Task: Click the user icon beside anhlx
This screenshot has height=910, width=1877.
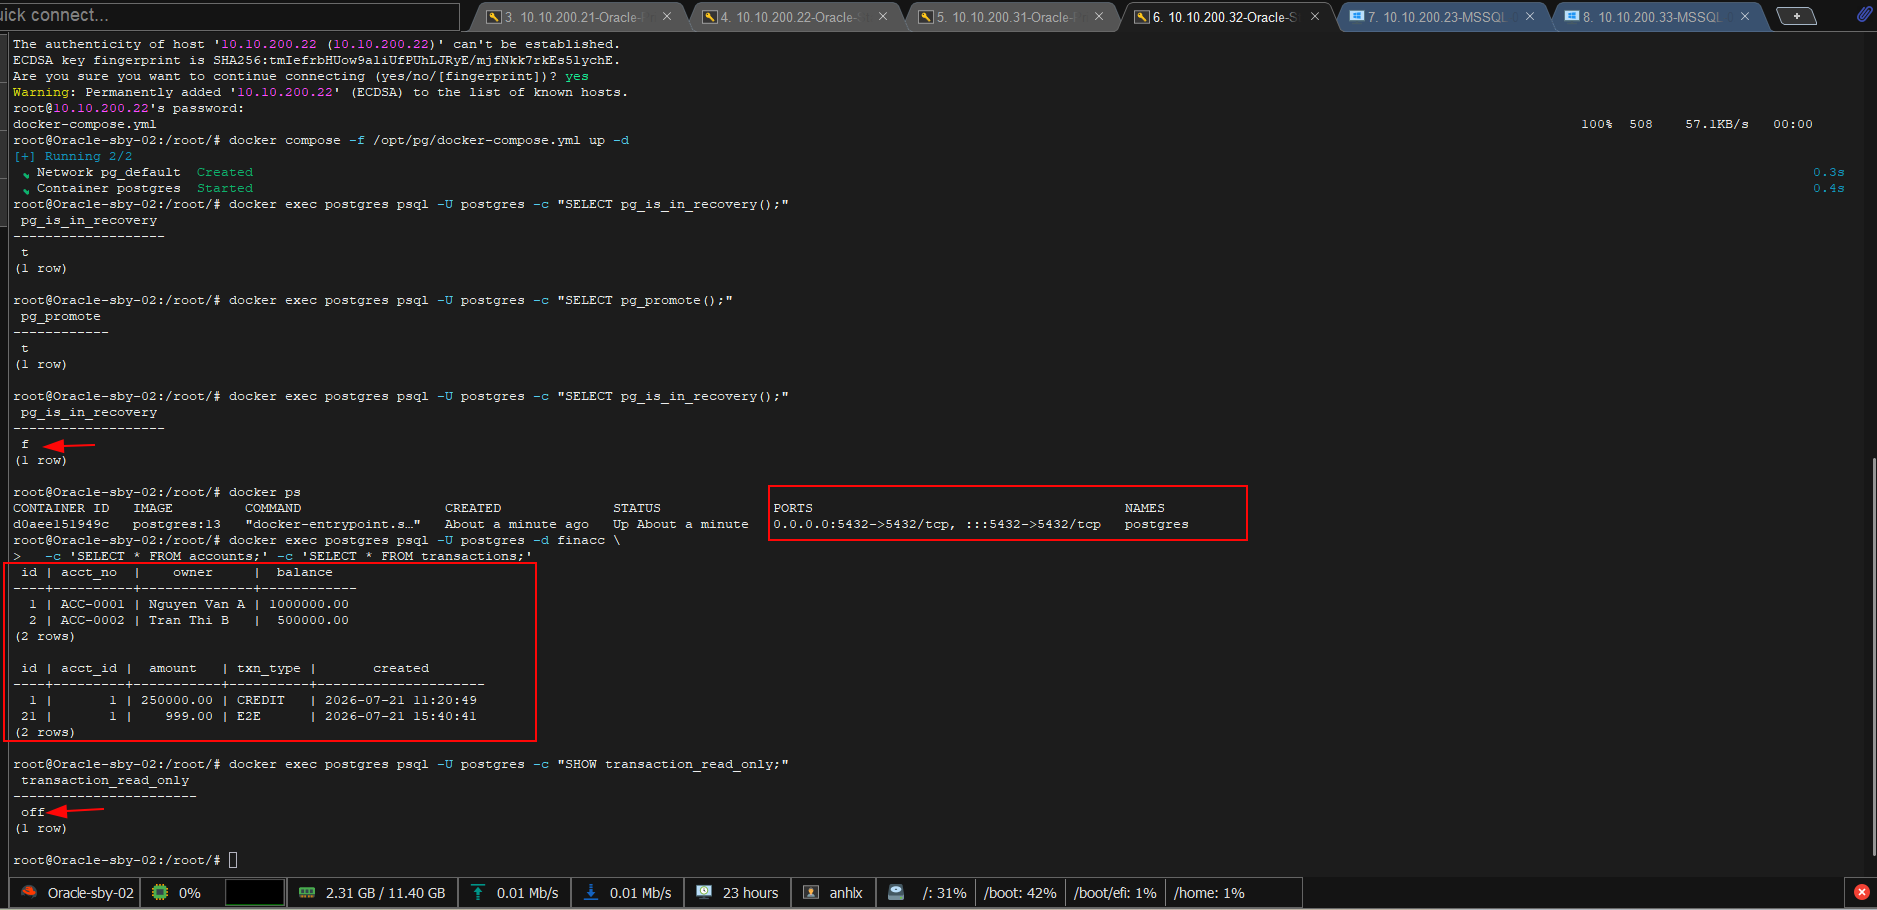Action: (x=811, y=892)
